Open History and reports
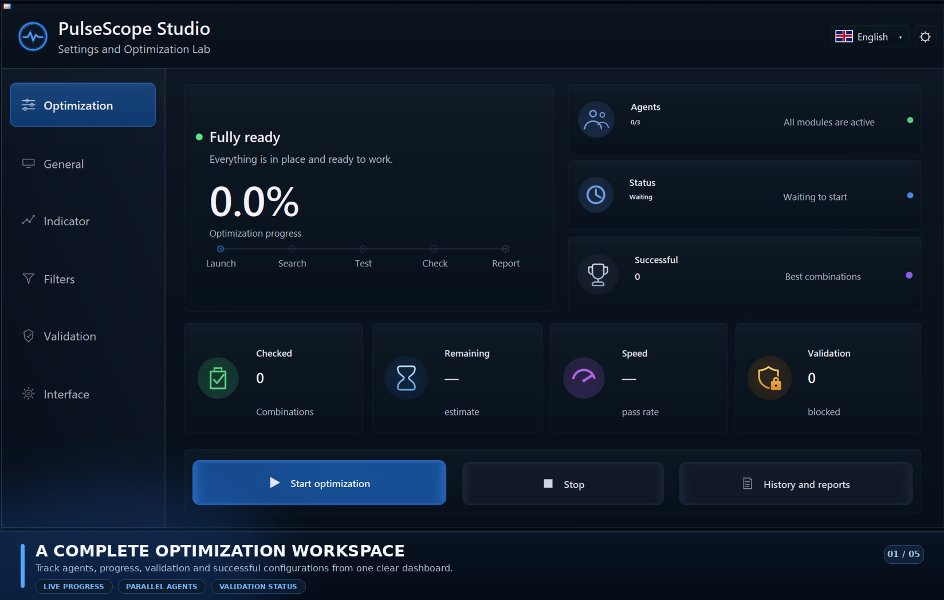 [x=796, y=484]
